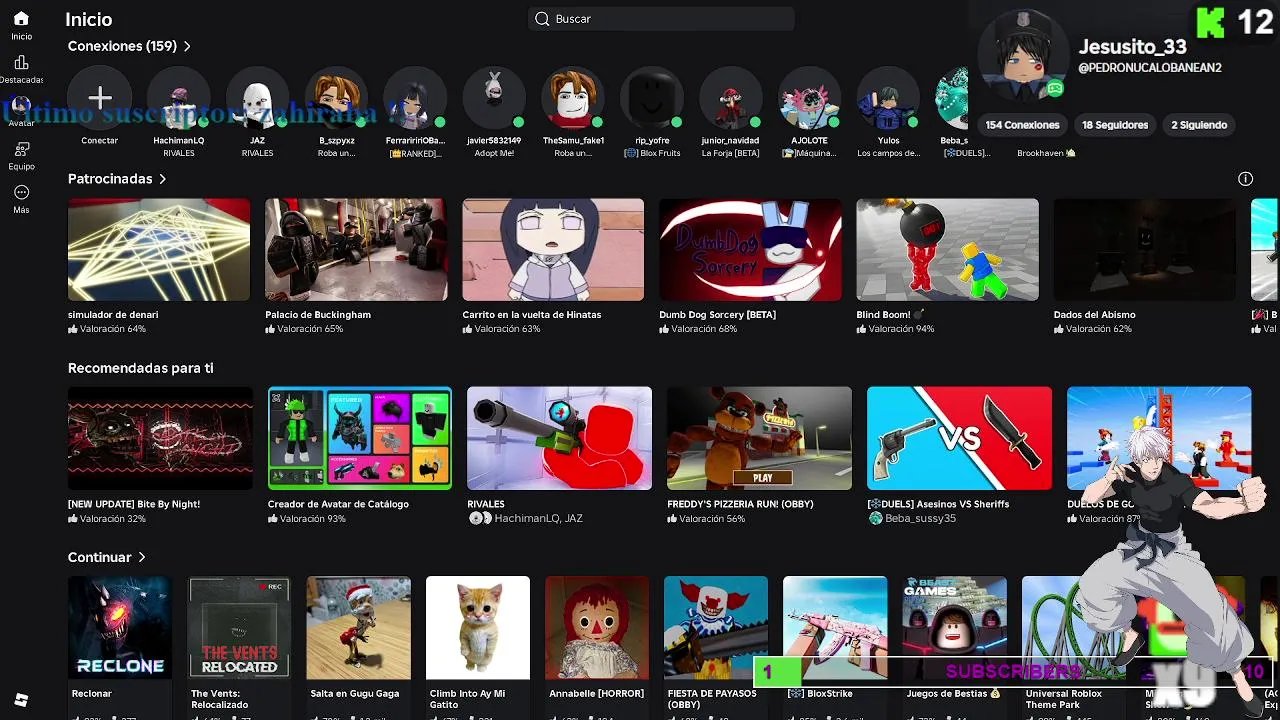The image size is (1280, 720).
Task: Open Destacadas charts sidebar icon
Action: [21, 62]
